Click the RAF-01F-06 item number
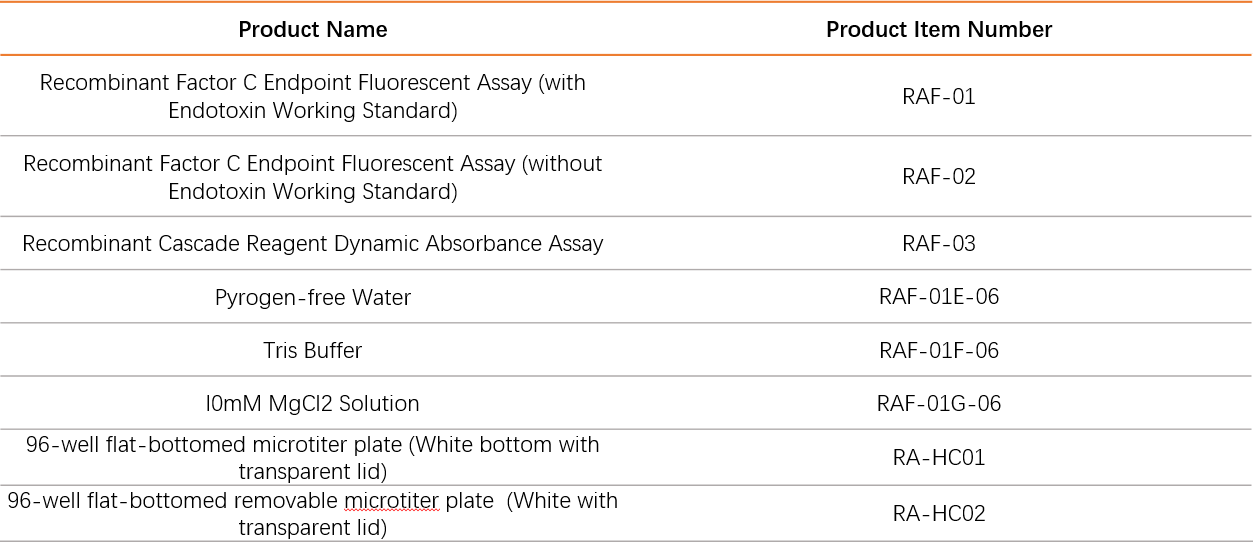1253x543 pixels. click(x=939, y=351)
